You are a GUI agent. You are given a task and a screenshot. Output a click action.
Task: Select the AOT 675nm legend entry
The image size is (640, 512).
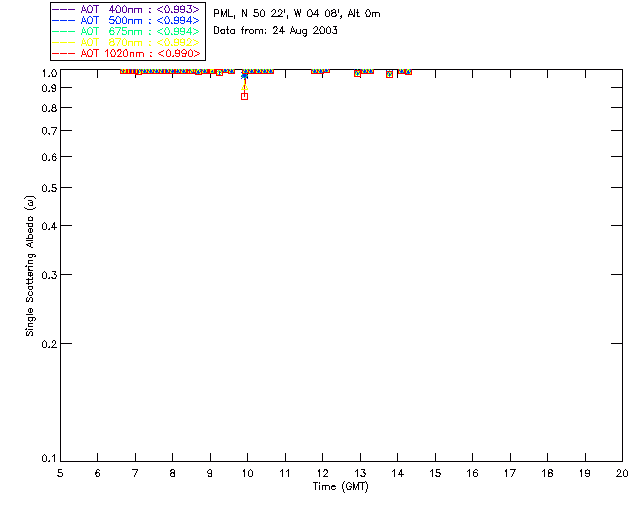tap(126, 31)
